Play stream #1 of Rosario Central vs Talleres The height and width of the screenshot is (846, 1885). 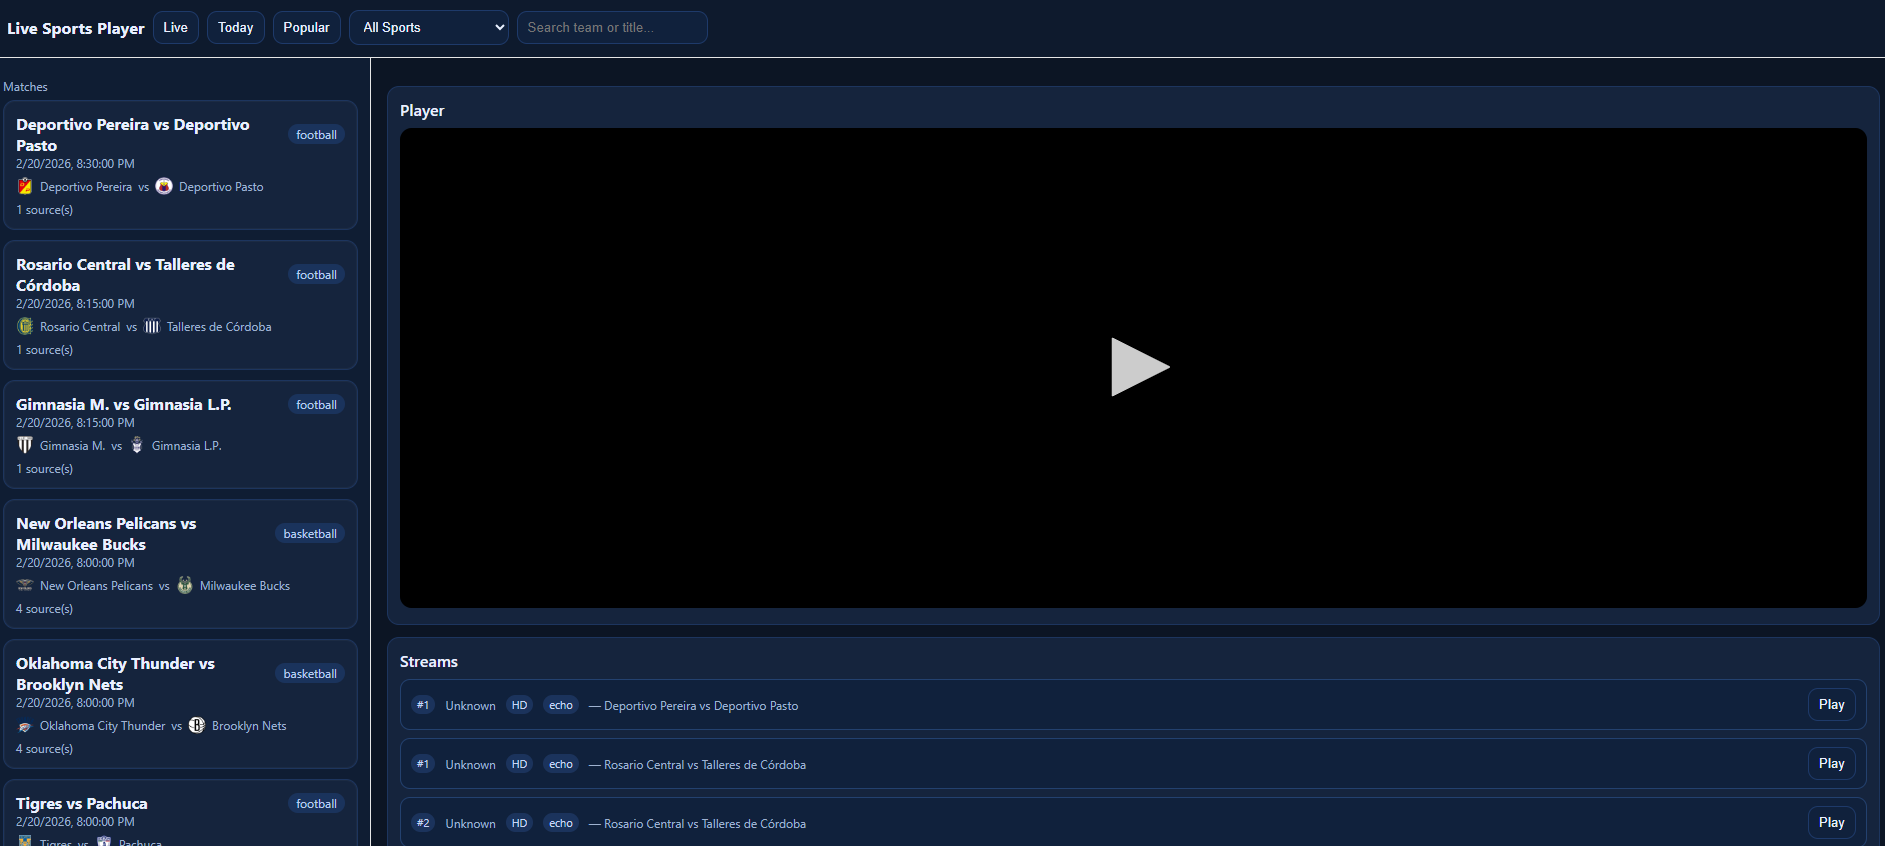point(1831,763)
